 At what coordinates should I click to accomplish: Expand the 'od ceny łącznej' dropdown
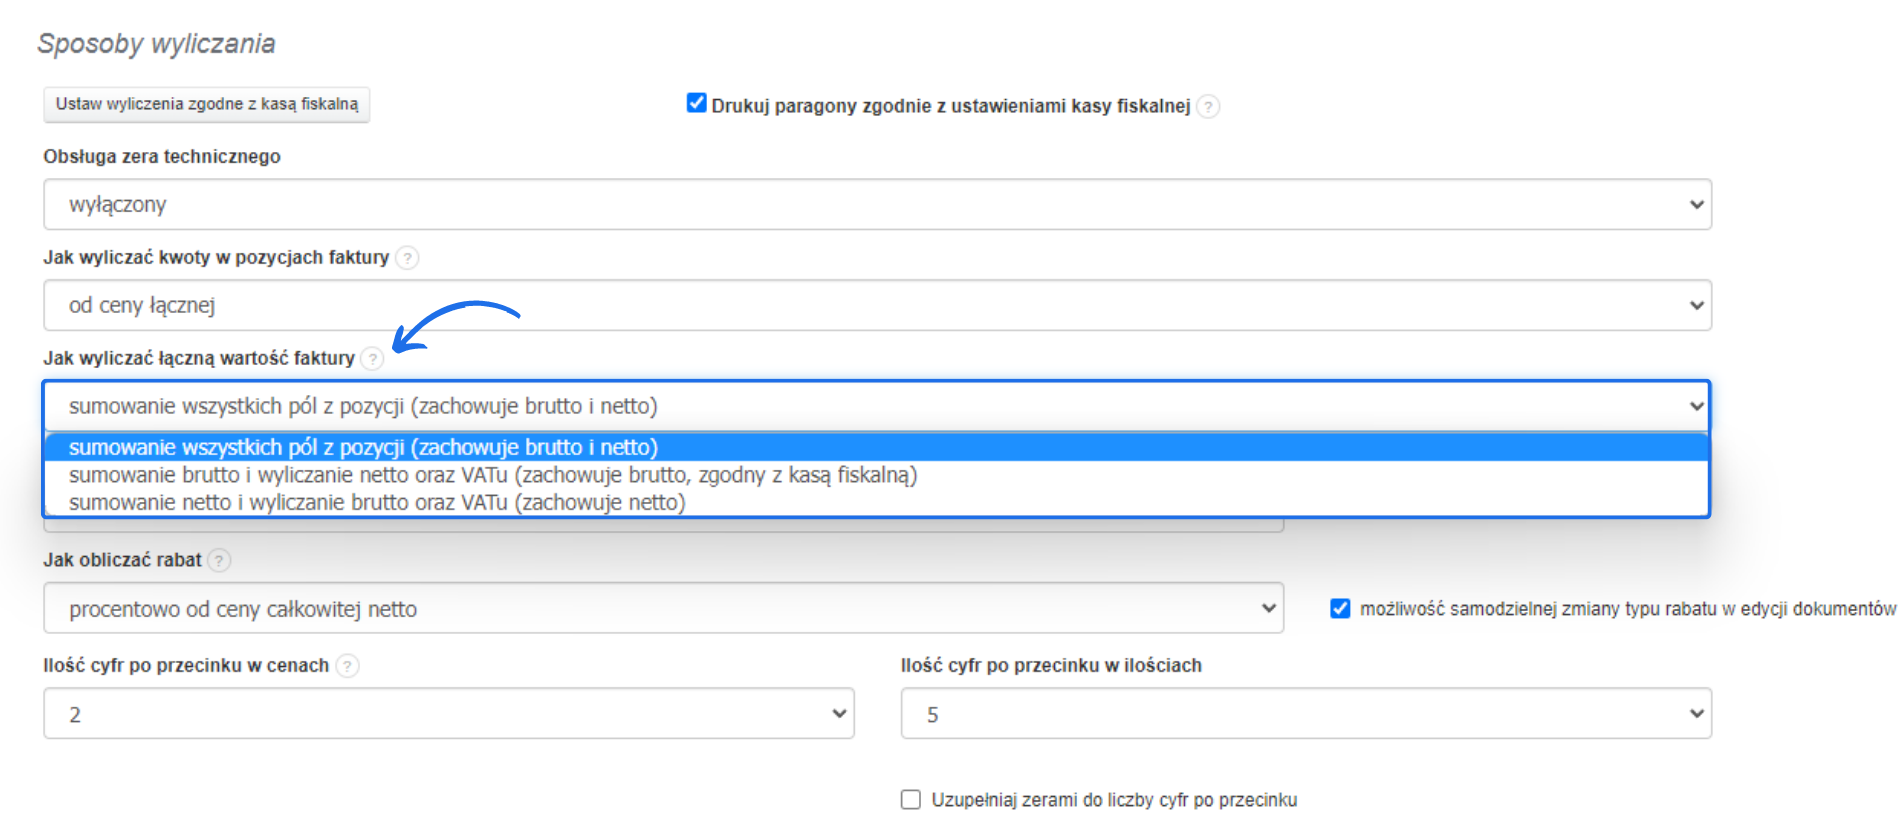[876, 306]
